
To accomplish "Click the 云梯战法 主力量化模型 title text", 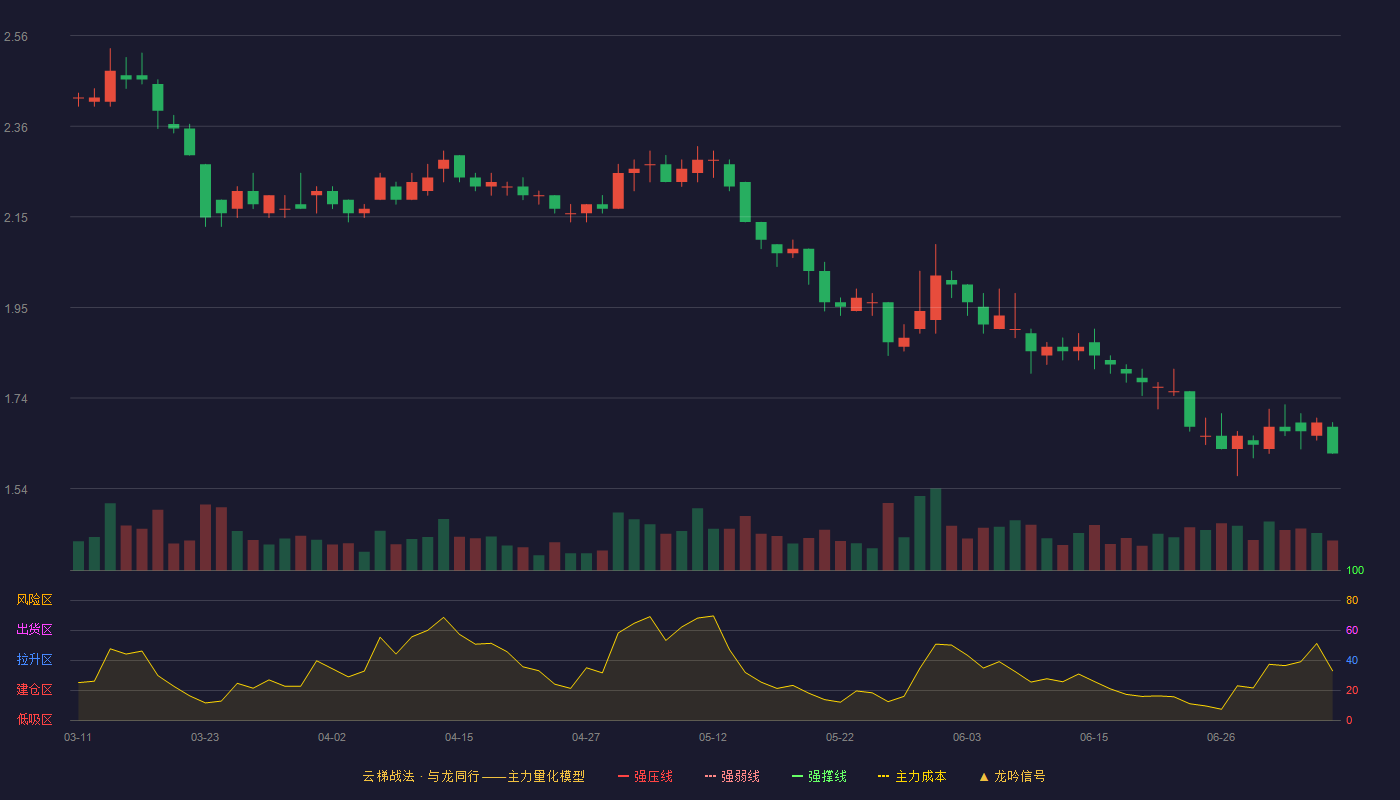I will [473, 776].
